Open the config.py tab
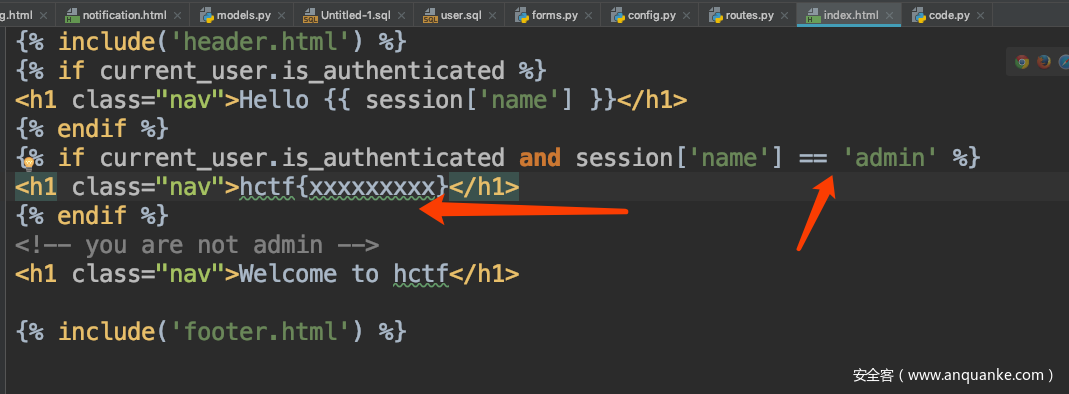 click(x=651, y=15)
